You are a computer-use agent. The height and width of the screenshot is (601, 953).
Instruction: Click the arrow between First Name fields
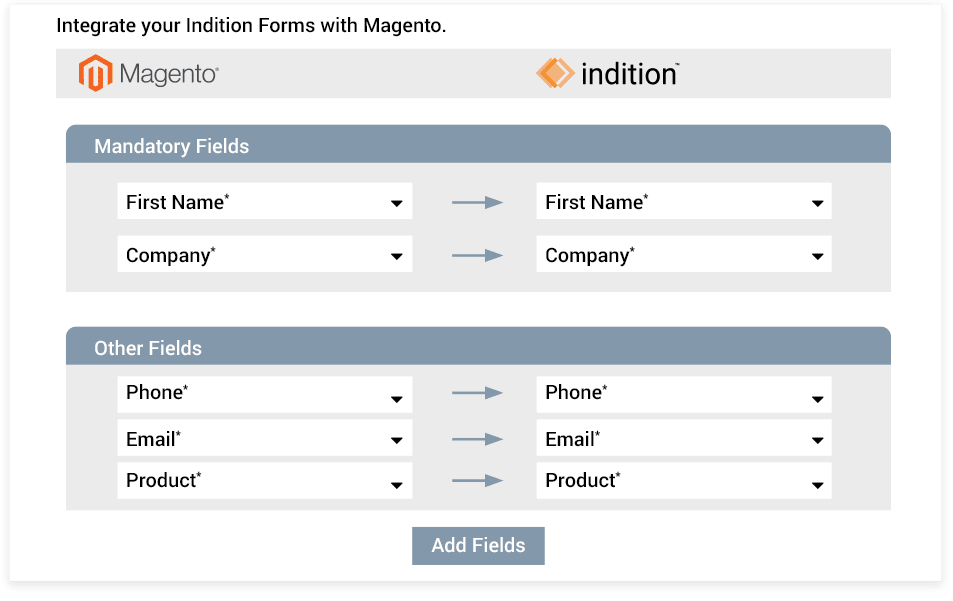click(477, 202)
